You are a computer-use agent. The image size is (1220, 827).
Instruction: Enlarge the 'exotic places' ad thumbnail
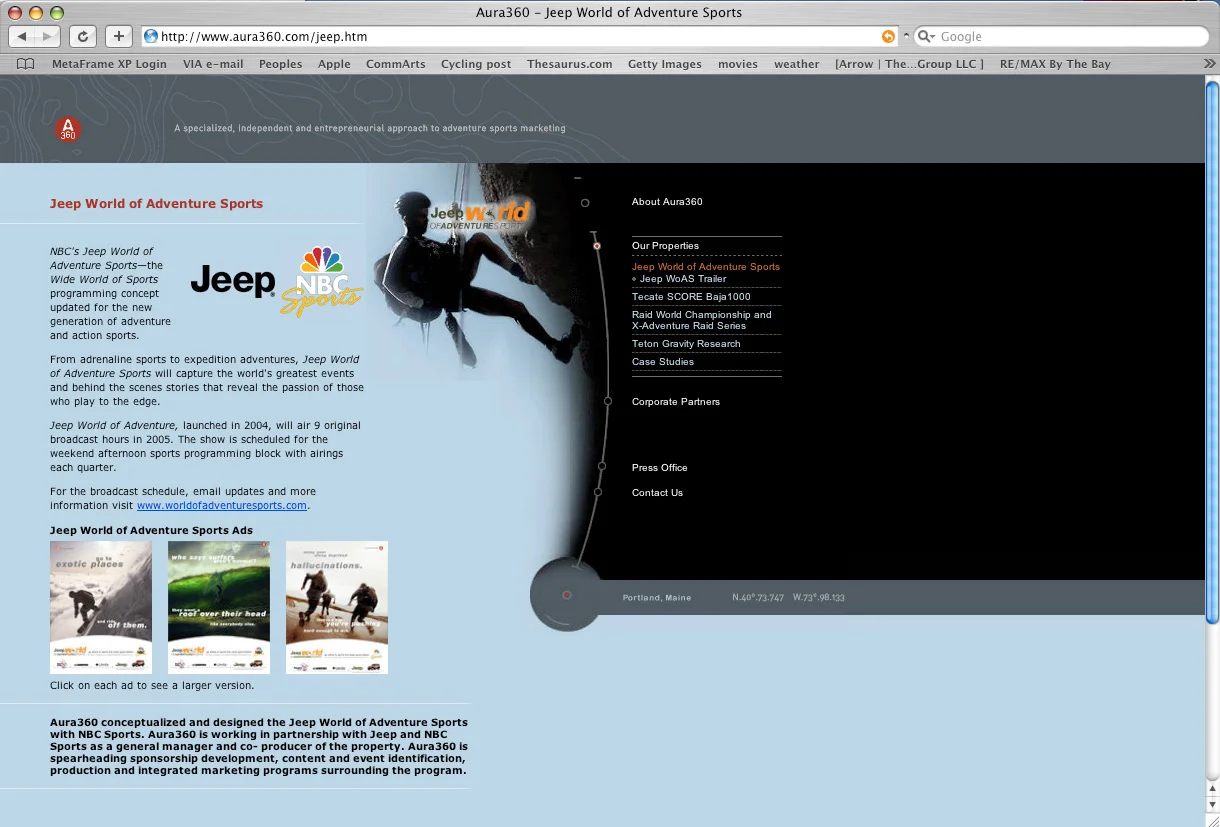click(101, 607)
